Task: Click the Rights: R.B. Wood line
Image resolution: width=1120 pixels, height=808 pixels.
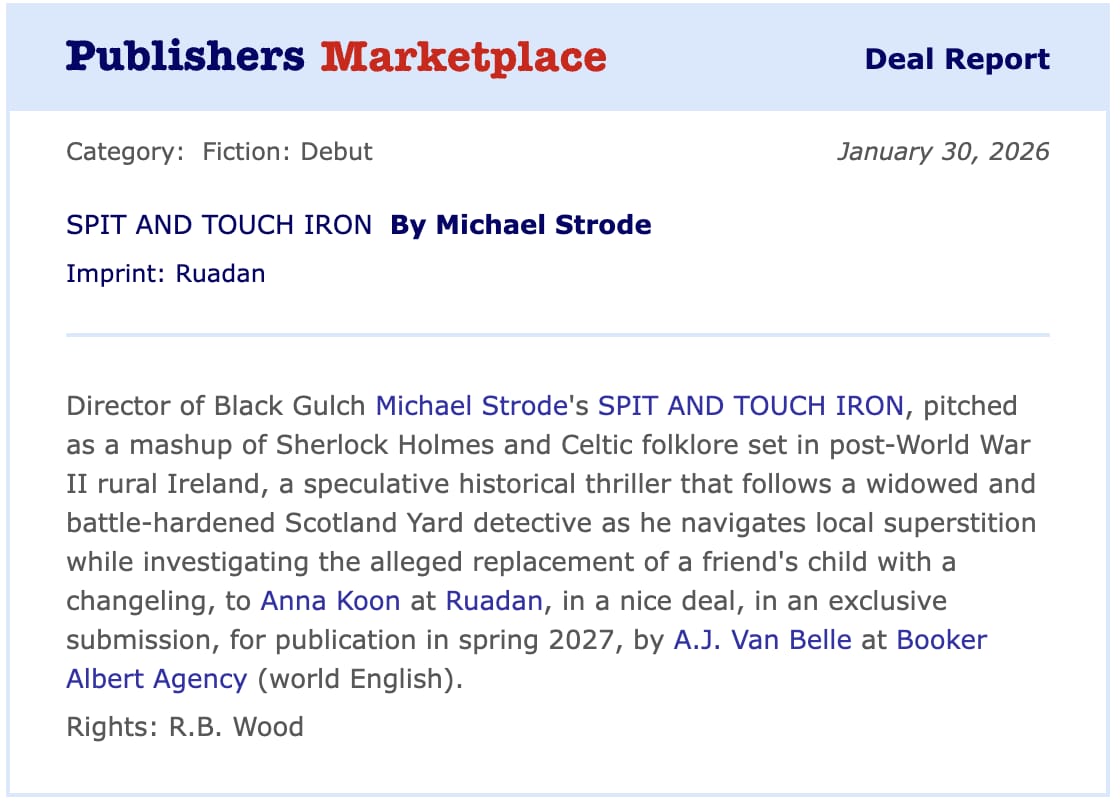Action: [185, 727]
